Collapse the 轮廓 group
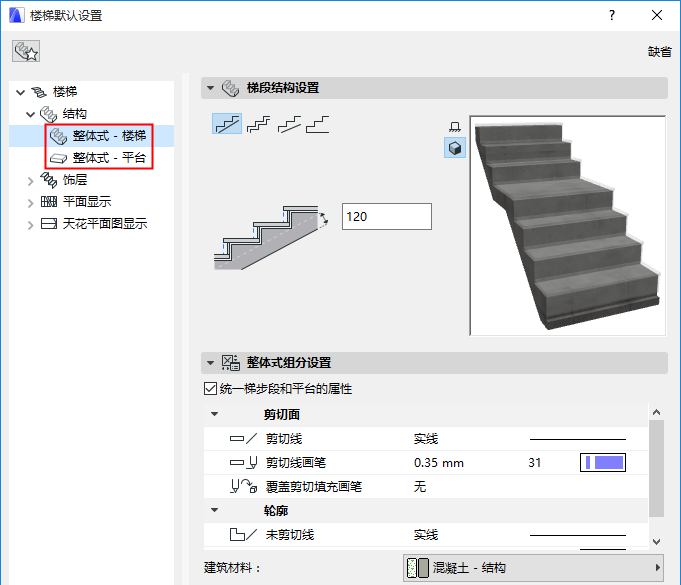Viewport: 681px width, 585px height. pos(215,510)
